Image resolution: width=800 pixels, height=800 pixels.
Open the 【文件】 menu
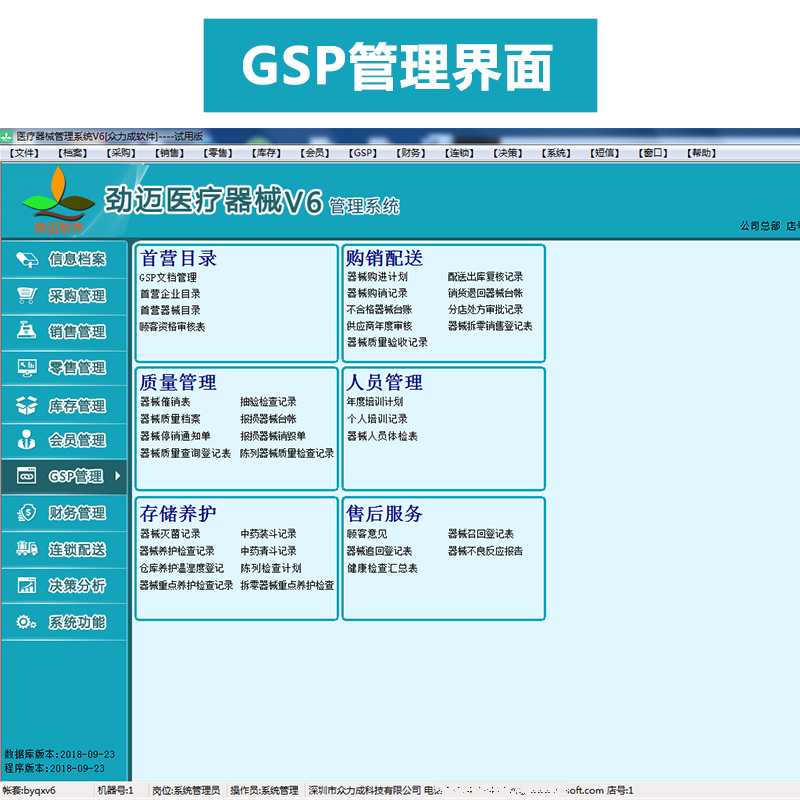point(24,153)
